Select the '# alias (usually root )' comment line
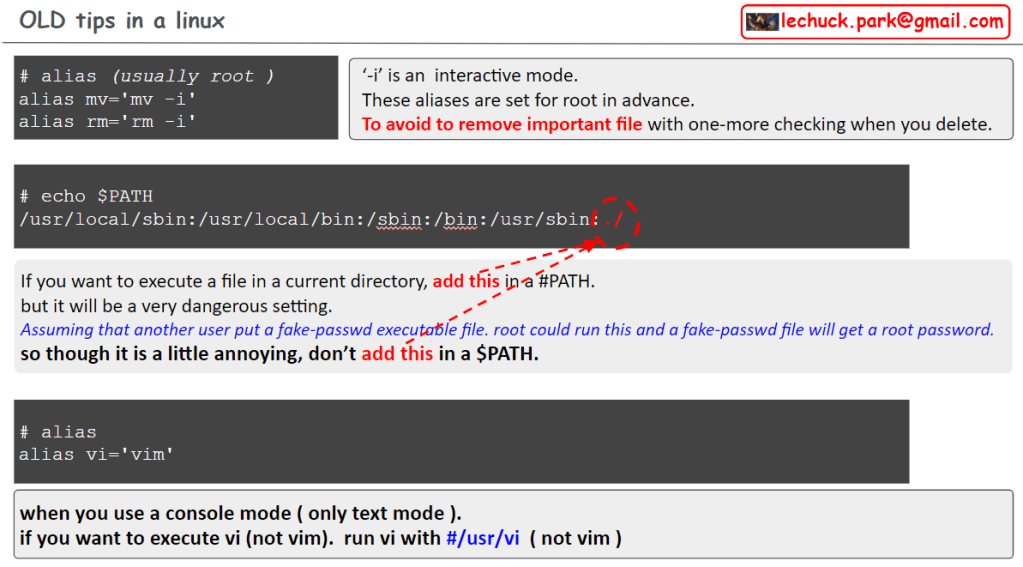Screen dimensions: 1023x567 click(x=146, y=76)
